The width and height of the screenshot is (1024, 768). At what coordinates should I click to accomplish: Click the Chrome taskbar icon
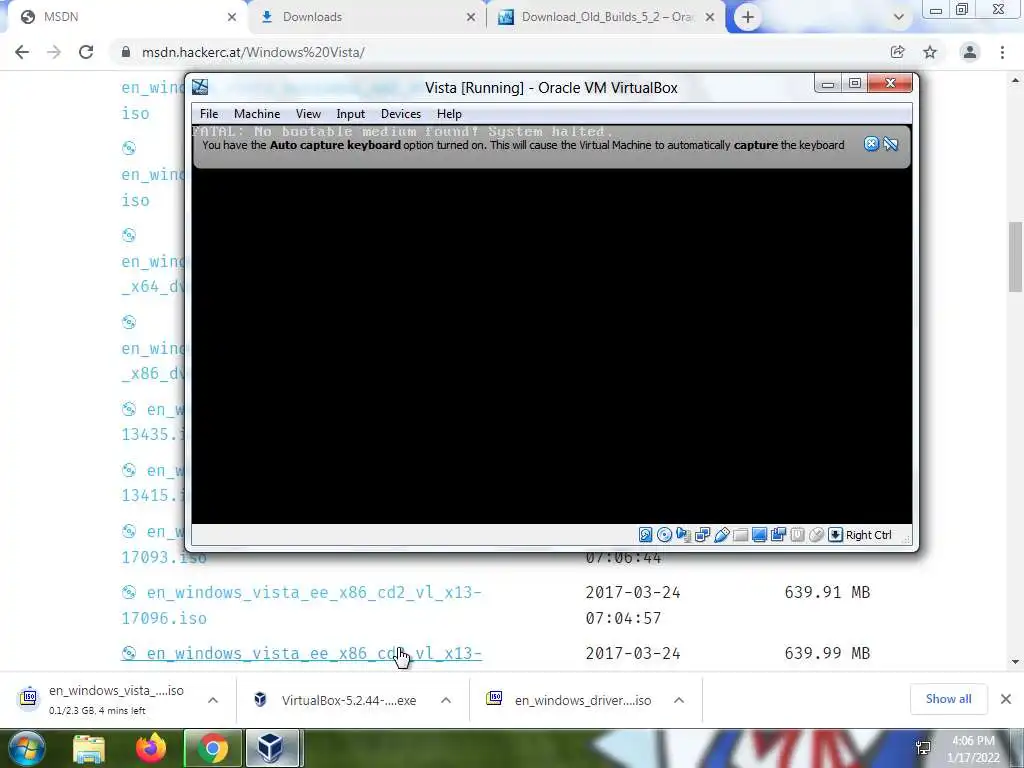[213, 748]
